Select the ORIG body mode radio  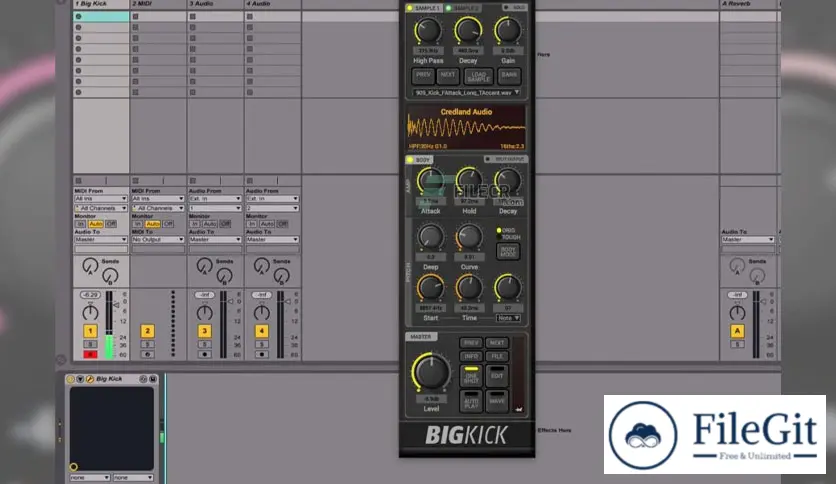click(x=499, y=231)
